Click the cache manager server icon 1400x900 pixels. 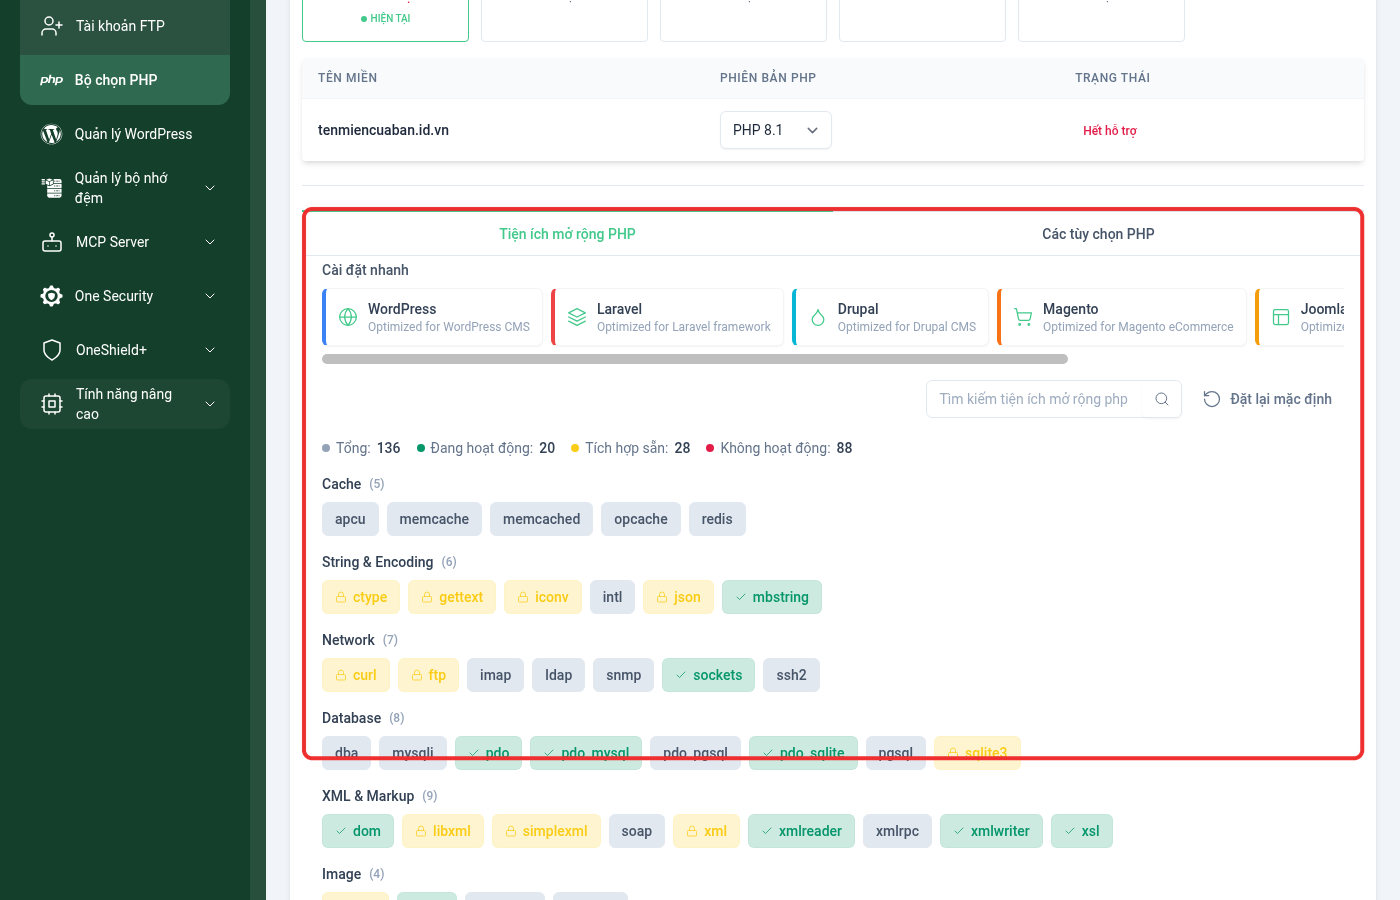point(52,188)
